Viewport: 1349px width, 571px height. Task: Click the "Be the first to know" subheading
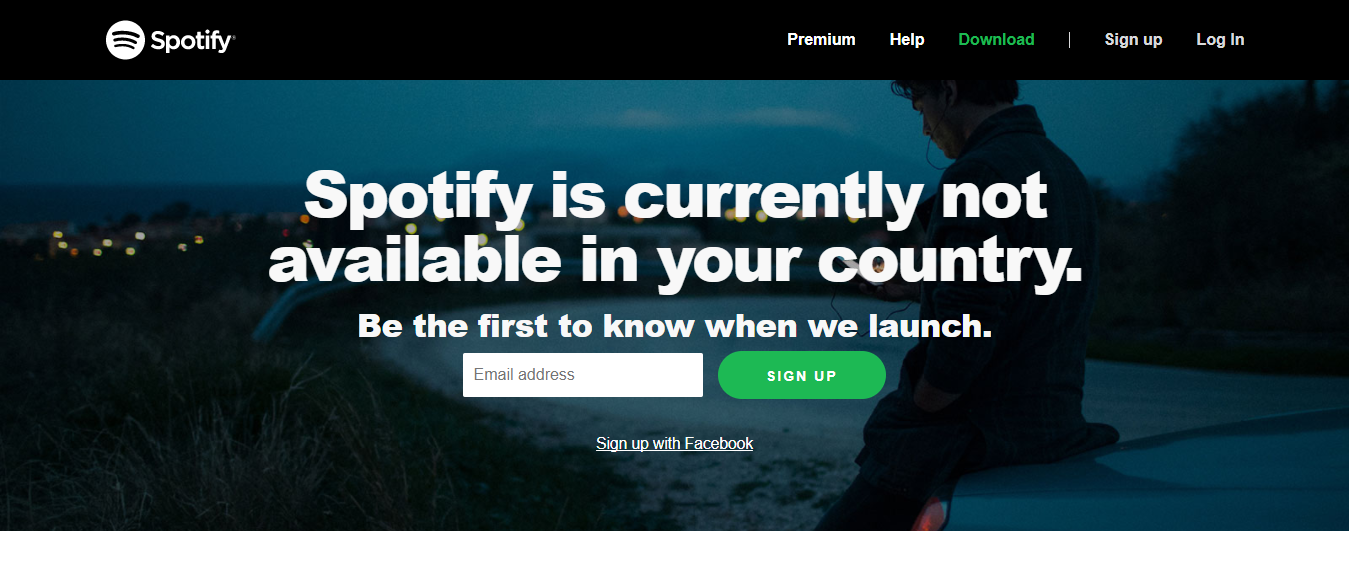pos(675,326)
